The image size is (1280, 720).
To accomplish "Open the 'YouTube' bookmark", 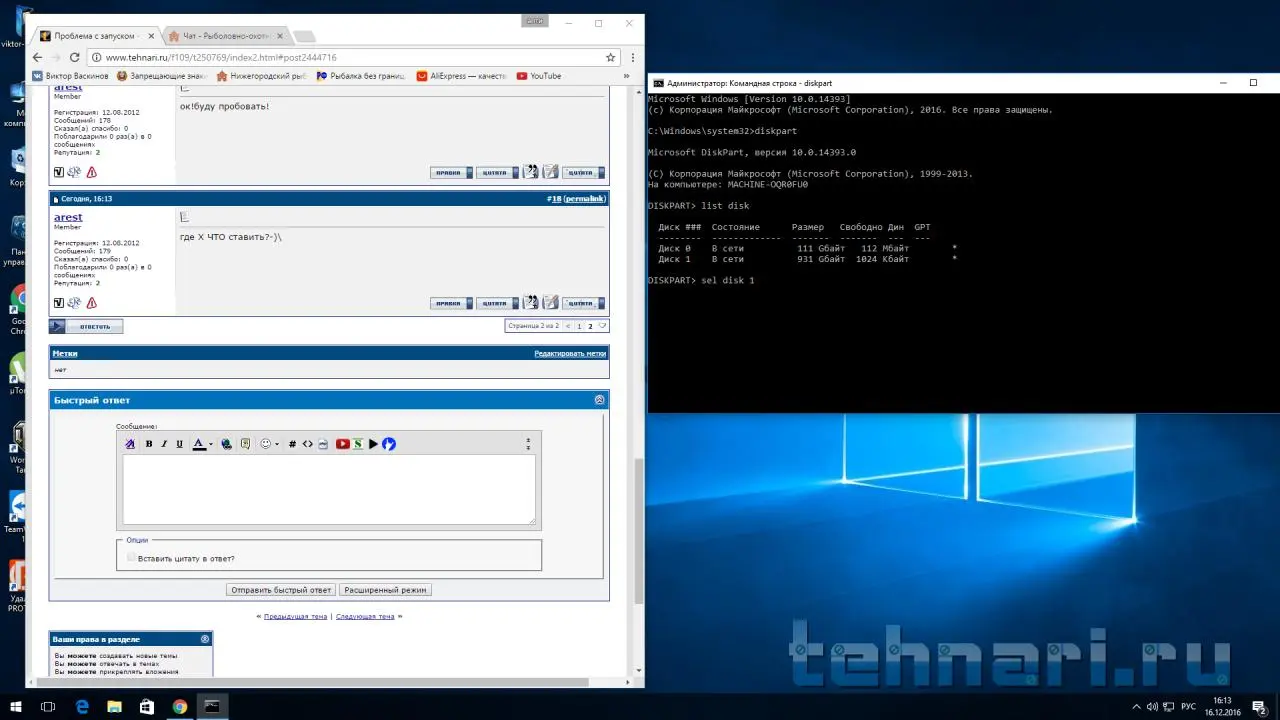I will point(538,76).
